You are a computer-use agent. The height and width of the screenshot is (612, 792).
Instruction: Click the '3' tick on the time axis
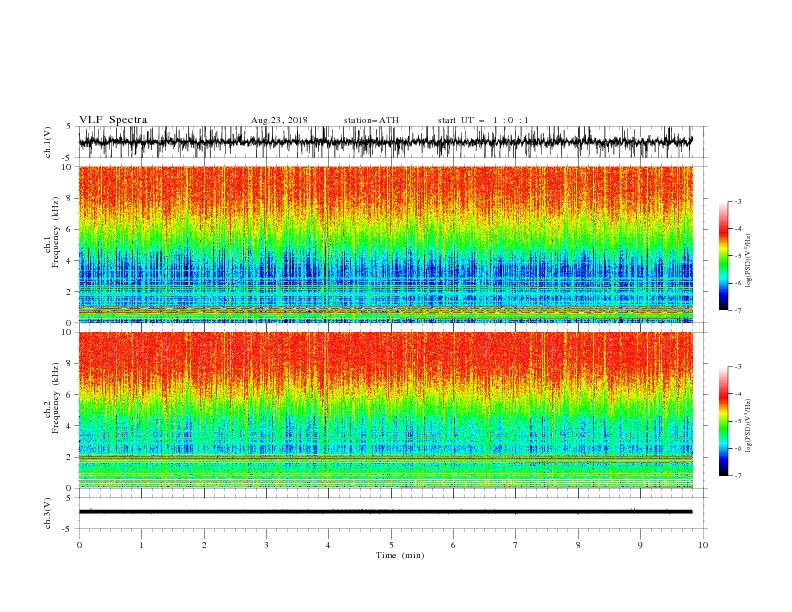coord(266,545)
